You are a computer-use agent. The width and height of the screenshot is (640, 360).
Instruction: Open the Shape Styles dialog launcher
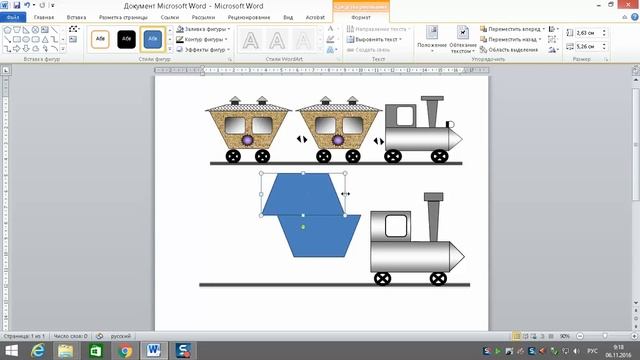point(230,60)
